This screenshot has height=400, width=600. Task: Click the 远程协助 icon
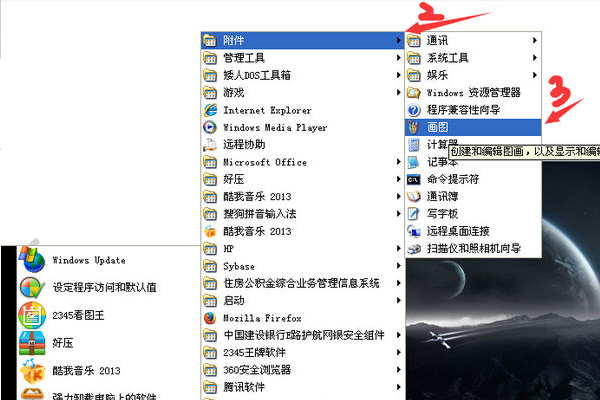click(x=210, y=144)
